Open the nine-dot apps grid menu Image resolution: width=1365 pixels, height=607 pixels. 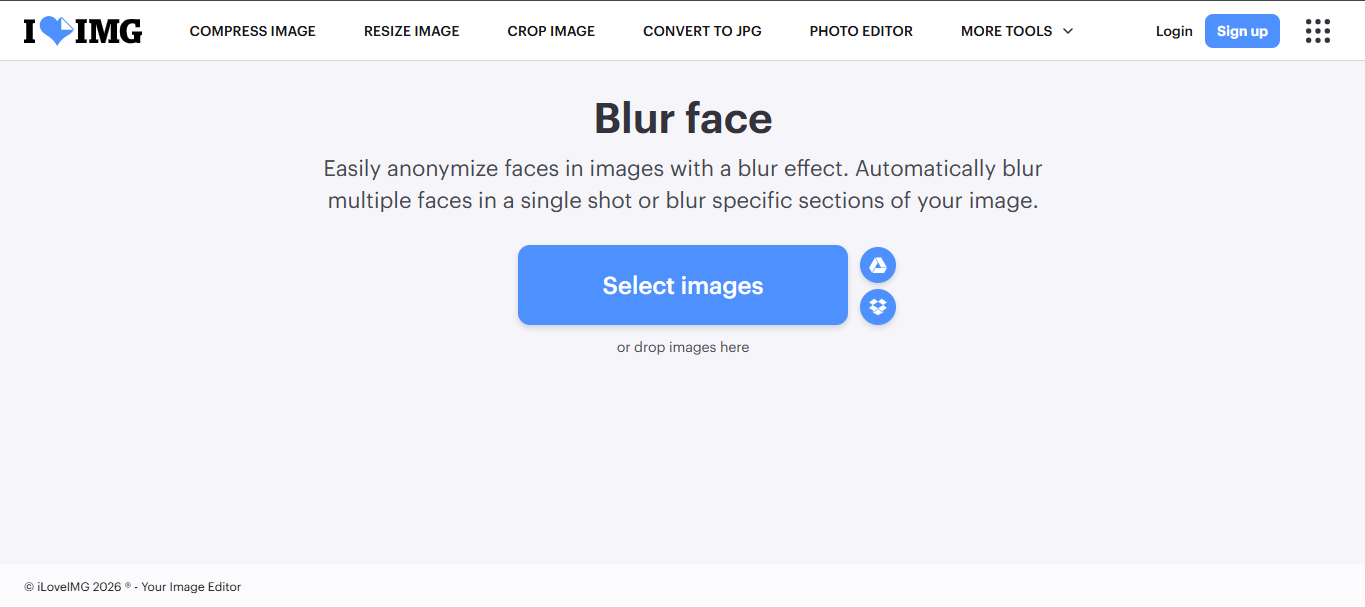tap(1318, 31)
